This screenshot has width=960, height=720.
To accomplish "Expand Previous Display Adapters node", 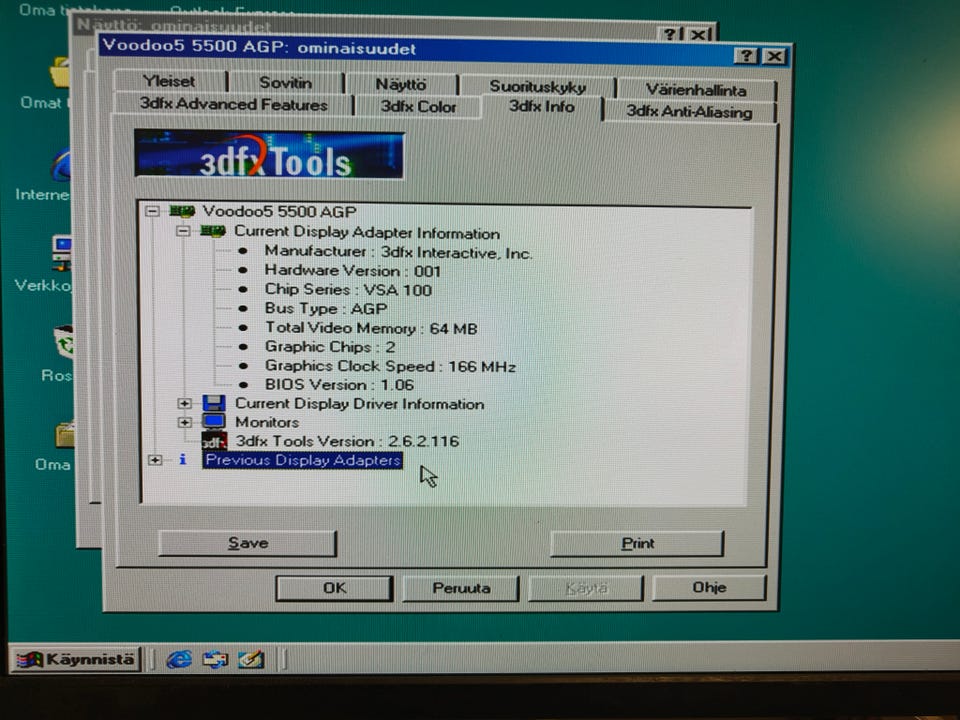I will point(155,460).
